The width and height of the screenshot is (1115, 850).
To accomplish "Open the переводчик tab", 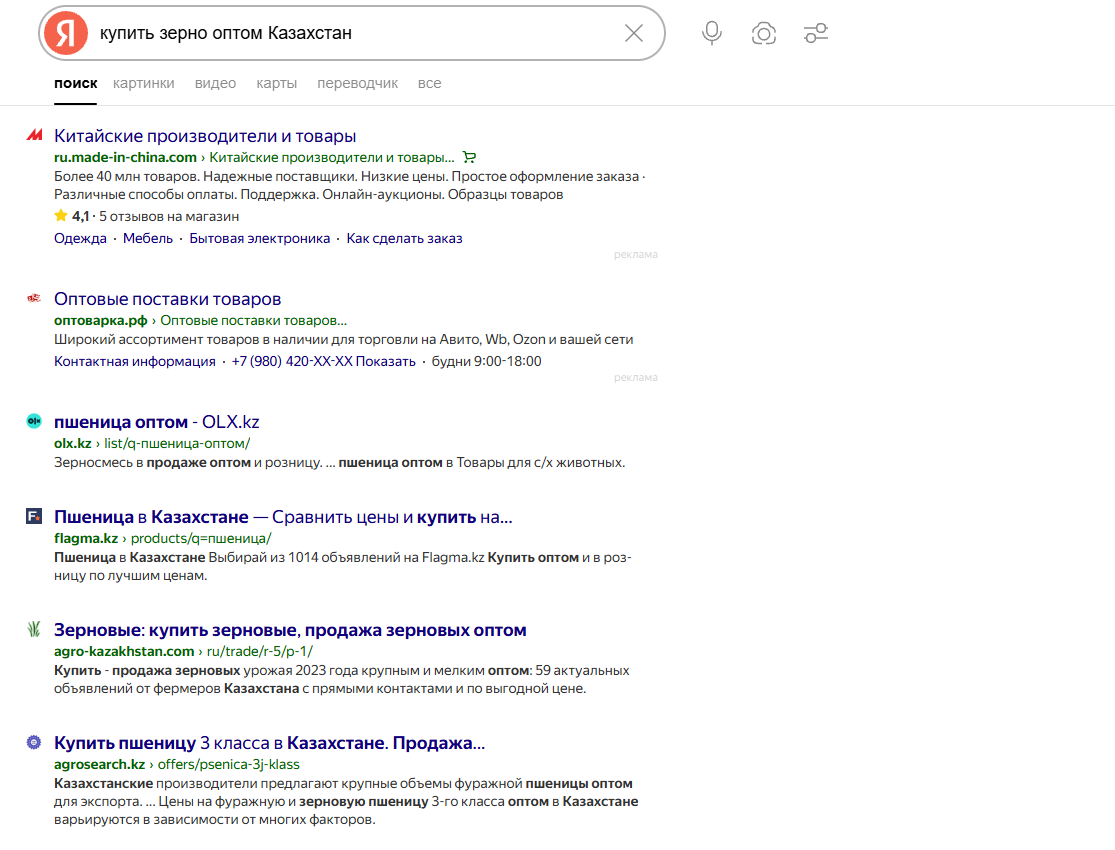I will [358, 83].
